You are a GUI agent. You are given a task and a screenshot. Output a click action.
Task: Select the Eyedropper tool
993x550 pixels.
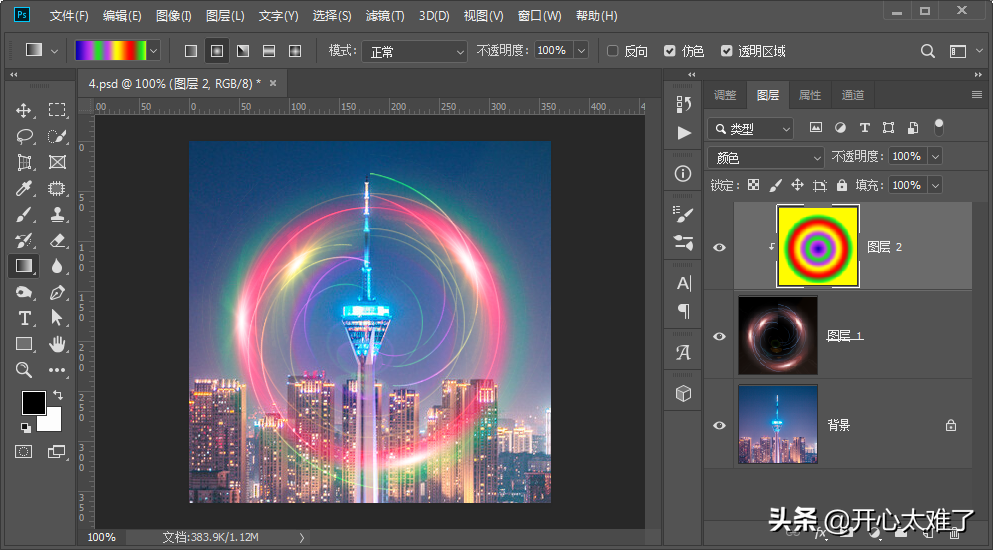click(24, 188)
